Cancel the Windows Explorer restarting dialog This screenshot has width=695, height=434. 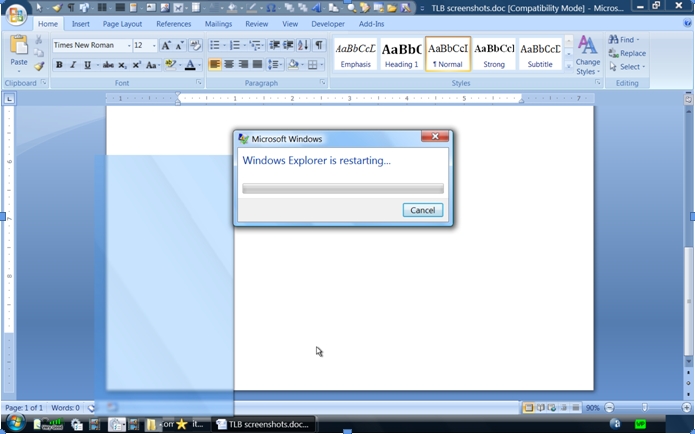422,210
